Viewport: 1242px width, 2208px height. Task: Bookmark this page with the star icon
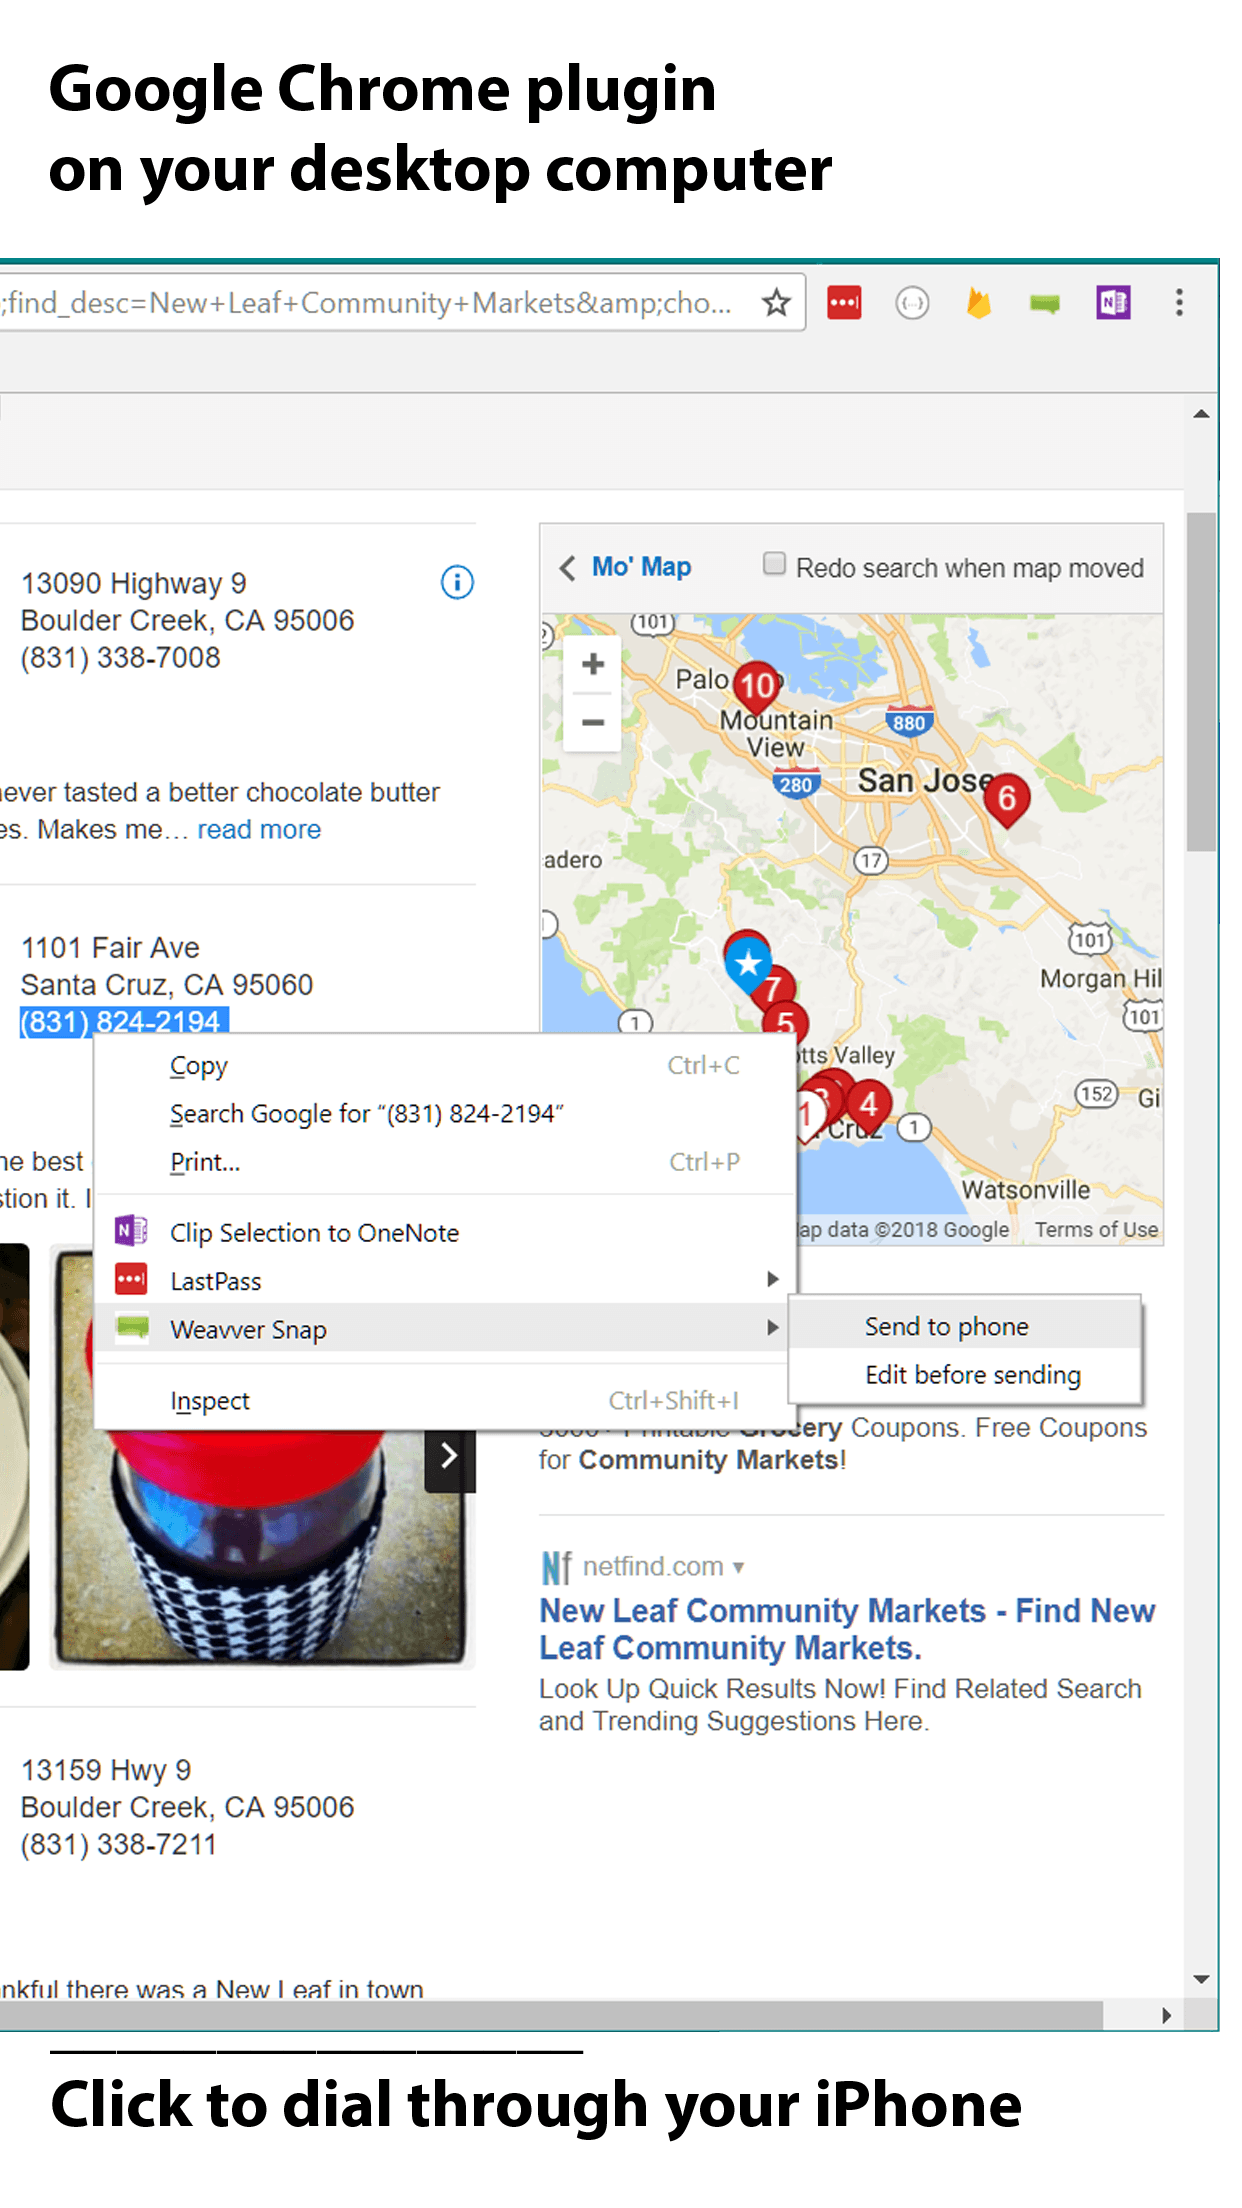coord(776,302)
